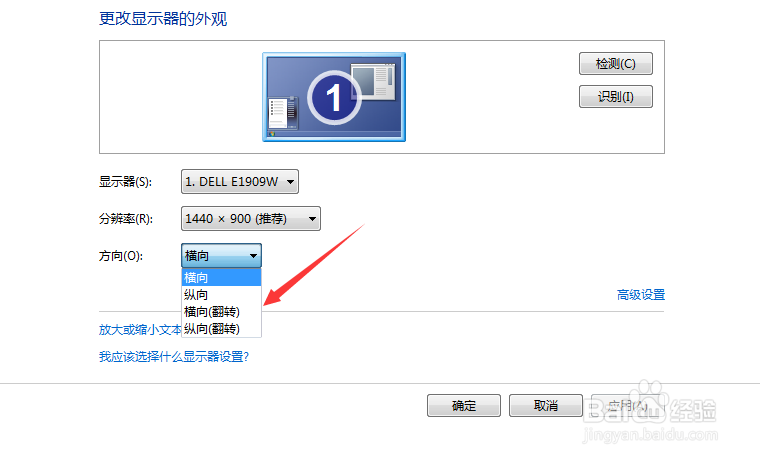This screenshot has height=461, width=760.
Task: Choose 纵向 portrait orientation option
Action: point(222,295)
